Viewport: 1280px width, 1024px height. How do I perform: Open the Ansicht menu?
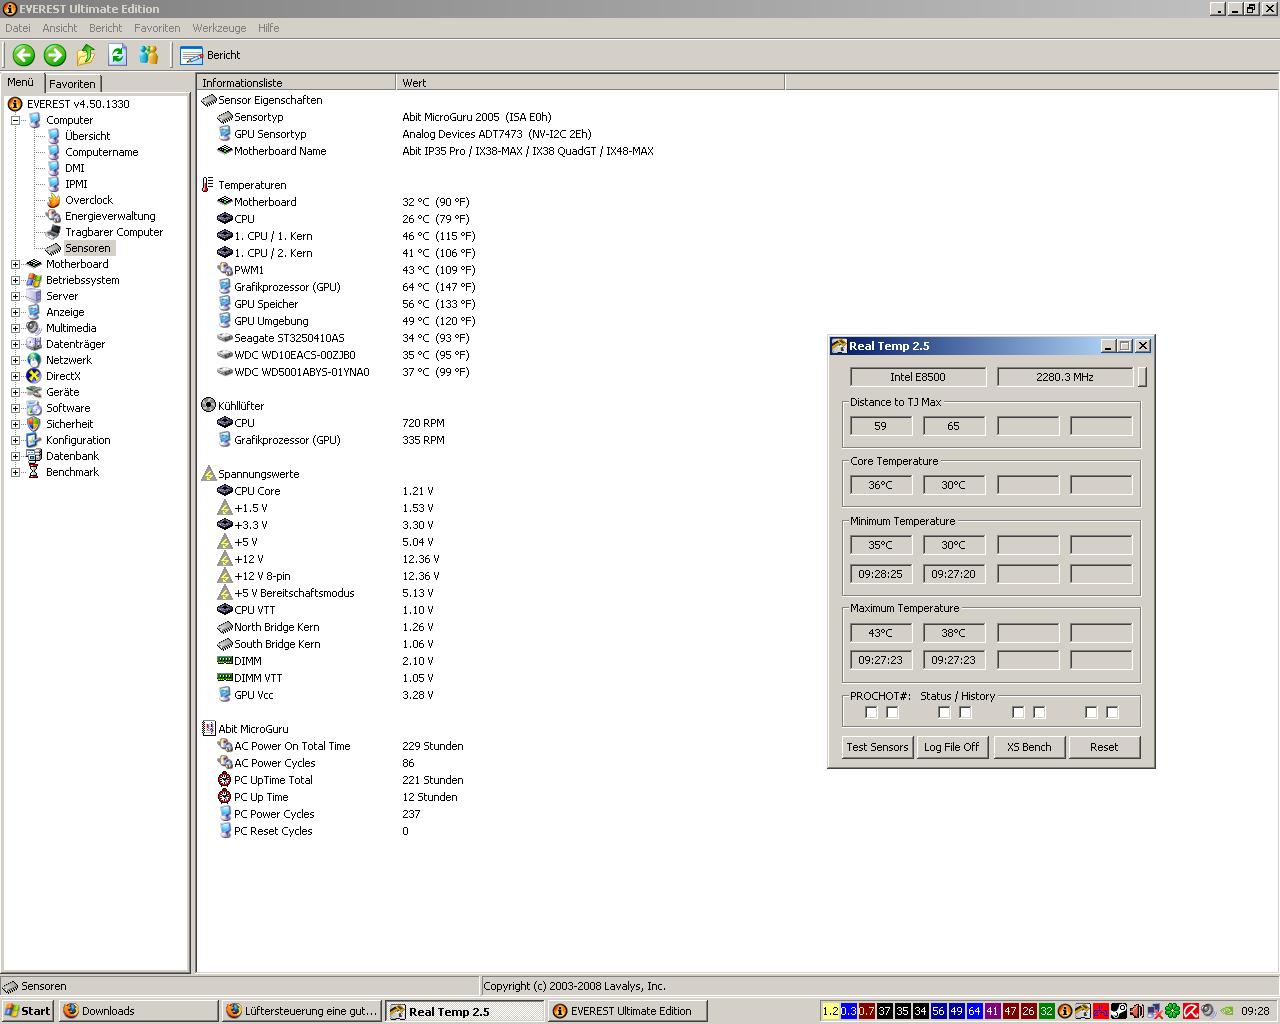(x=60, y=28)
